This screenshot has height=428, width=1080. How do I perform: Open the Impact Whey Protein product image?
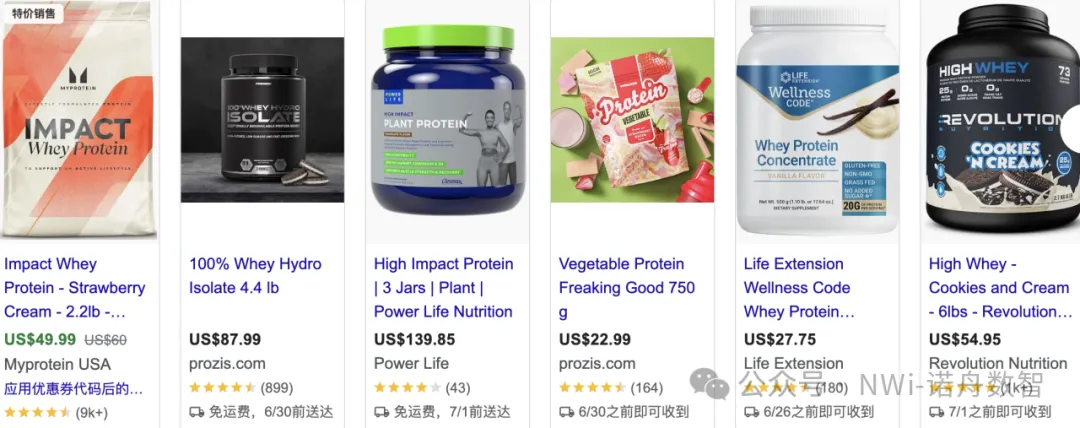(79, 120)
